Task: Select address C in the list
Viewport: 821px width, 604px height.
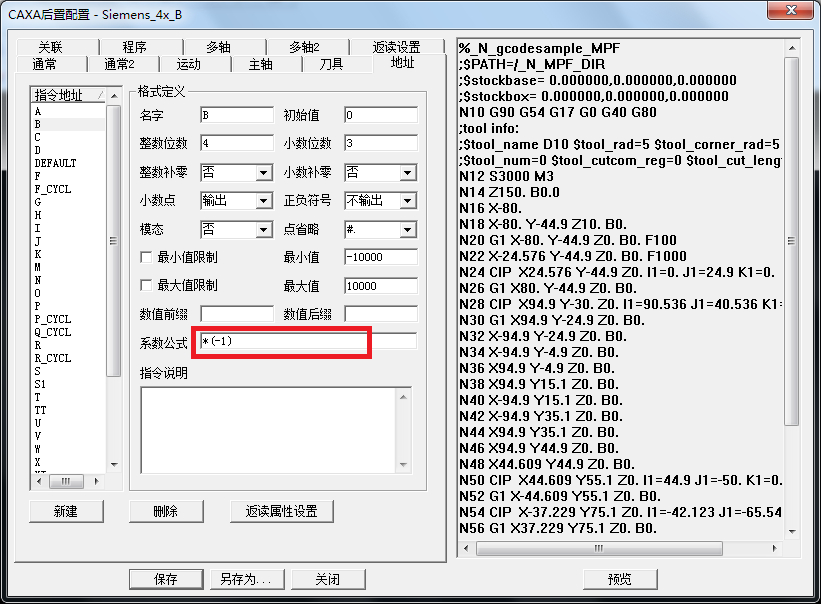Action: tap(68, 137)
